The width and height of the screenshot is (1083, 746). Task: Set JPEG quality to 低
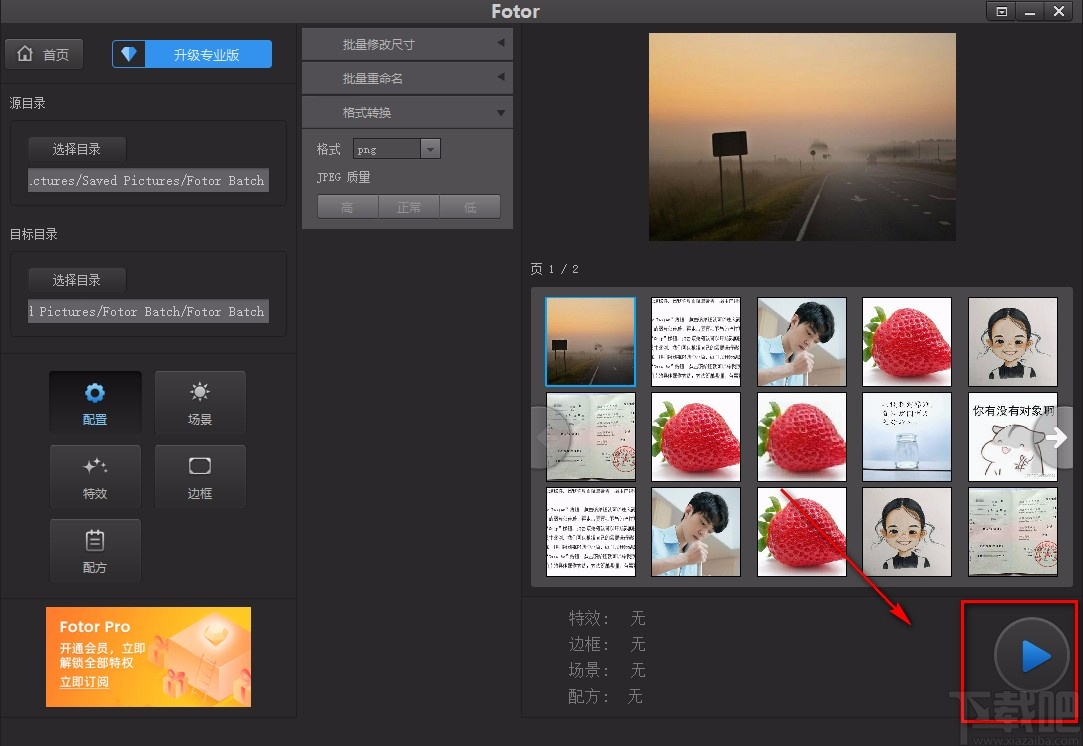coord(470,207)
